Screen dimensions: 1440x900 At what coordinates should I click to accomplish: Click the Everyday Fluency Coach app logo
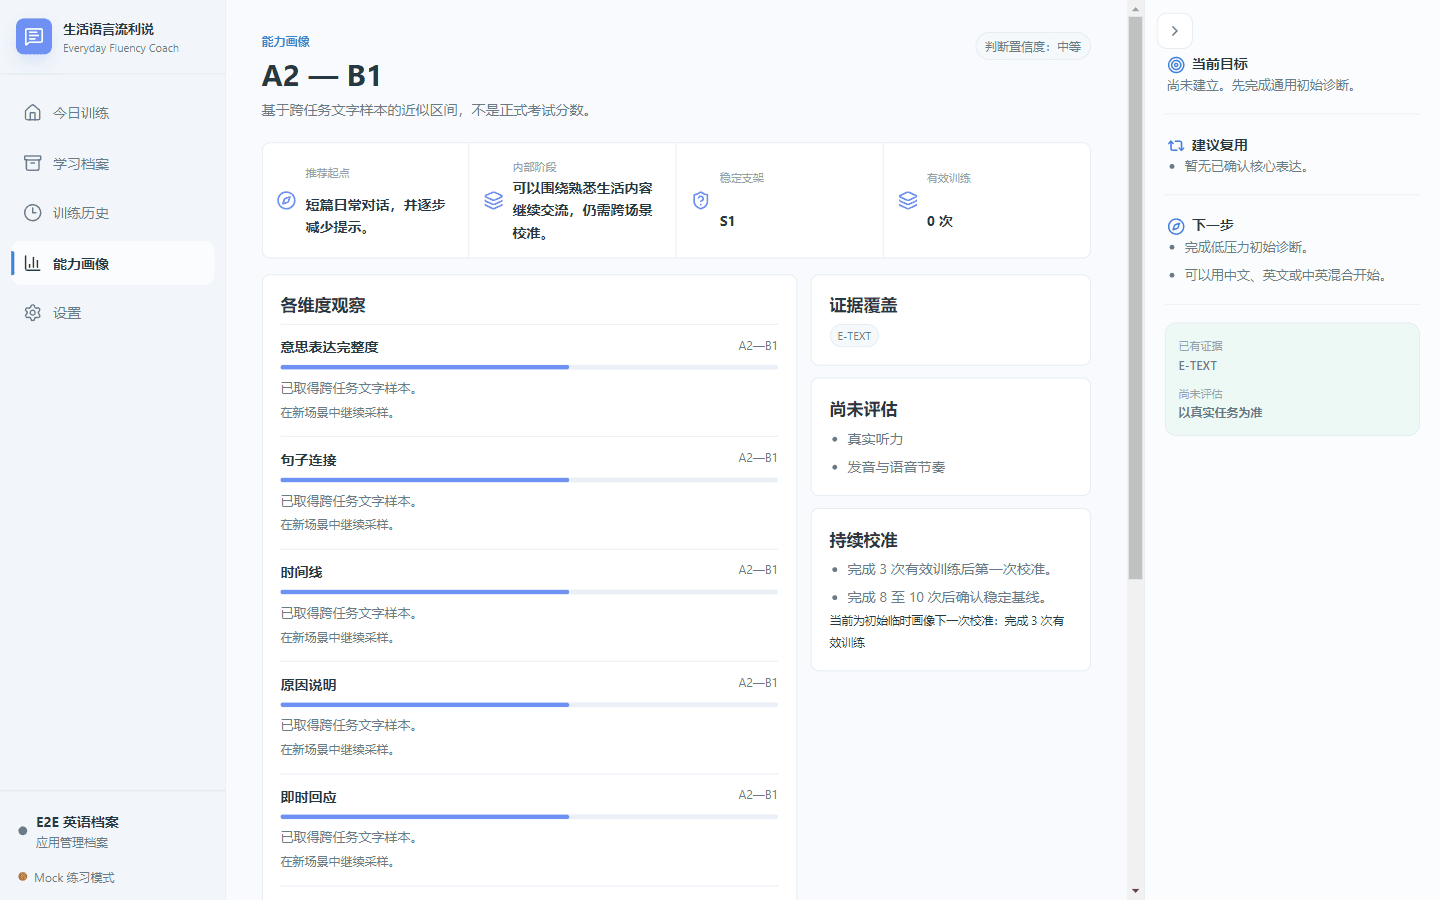[34, 37]
